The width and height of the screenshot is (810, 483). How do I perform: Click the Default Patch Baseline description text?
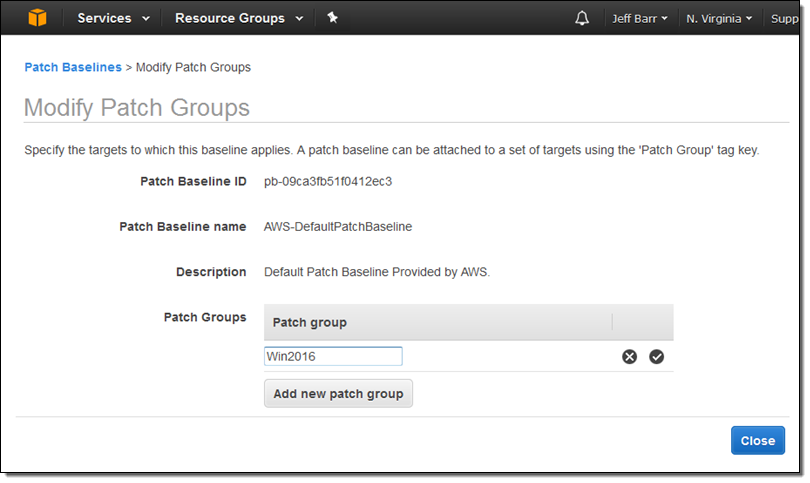376,272
